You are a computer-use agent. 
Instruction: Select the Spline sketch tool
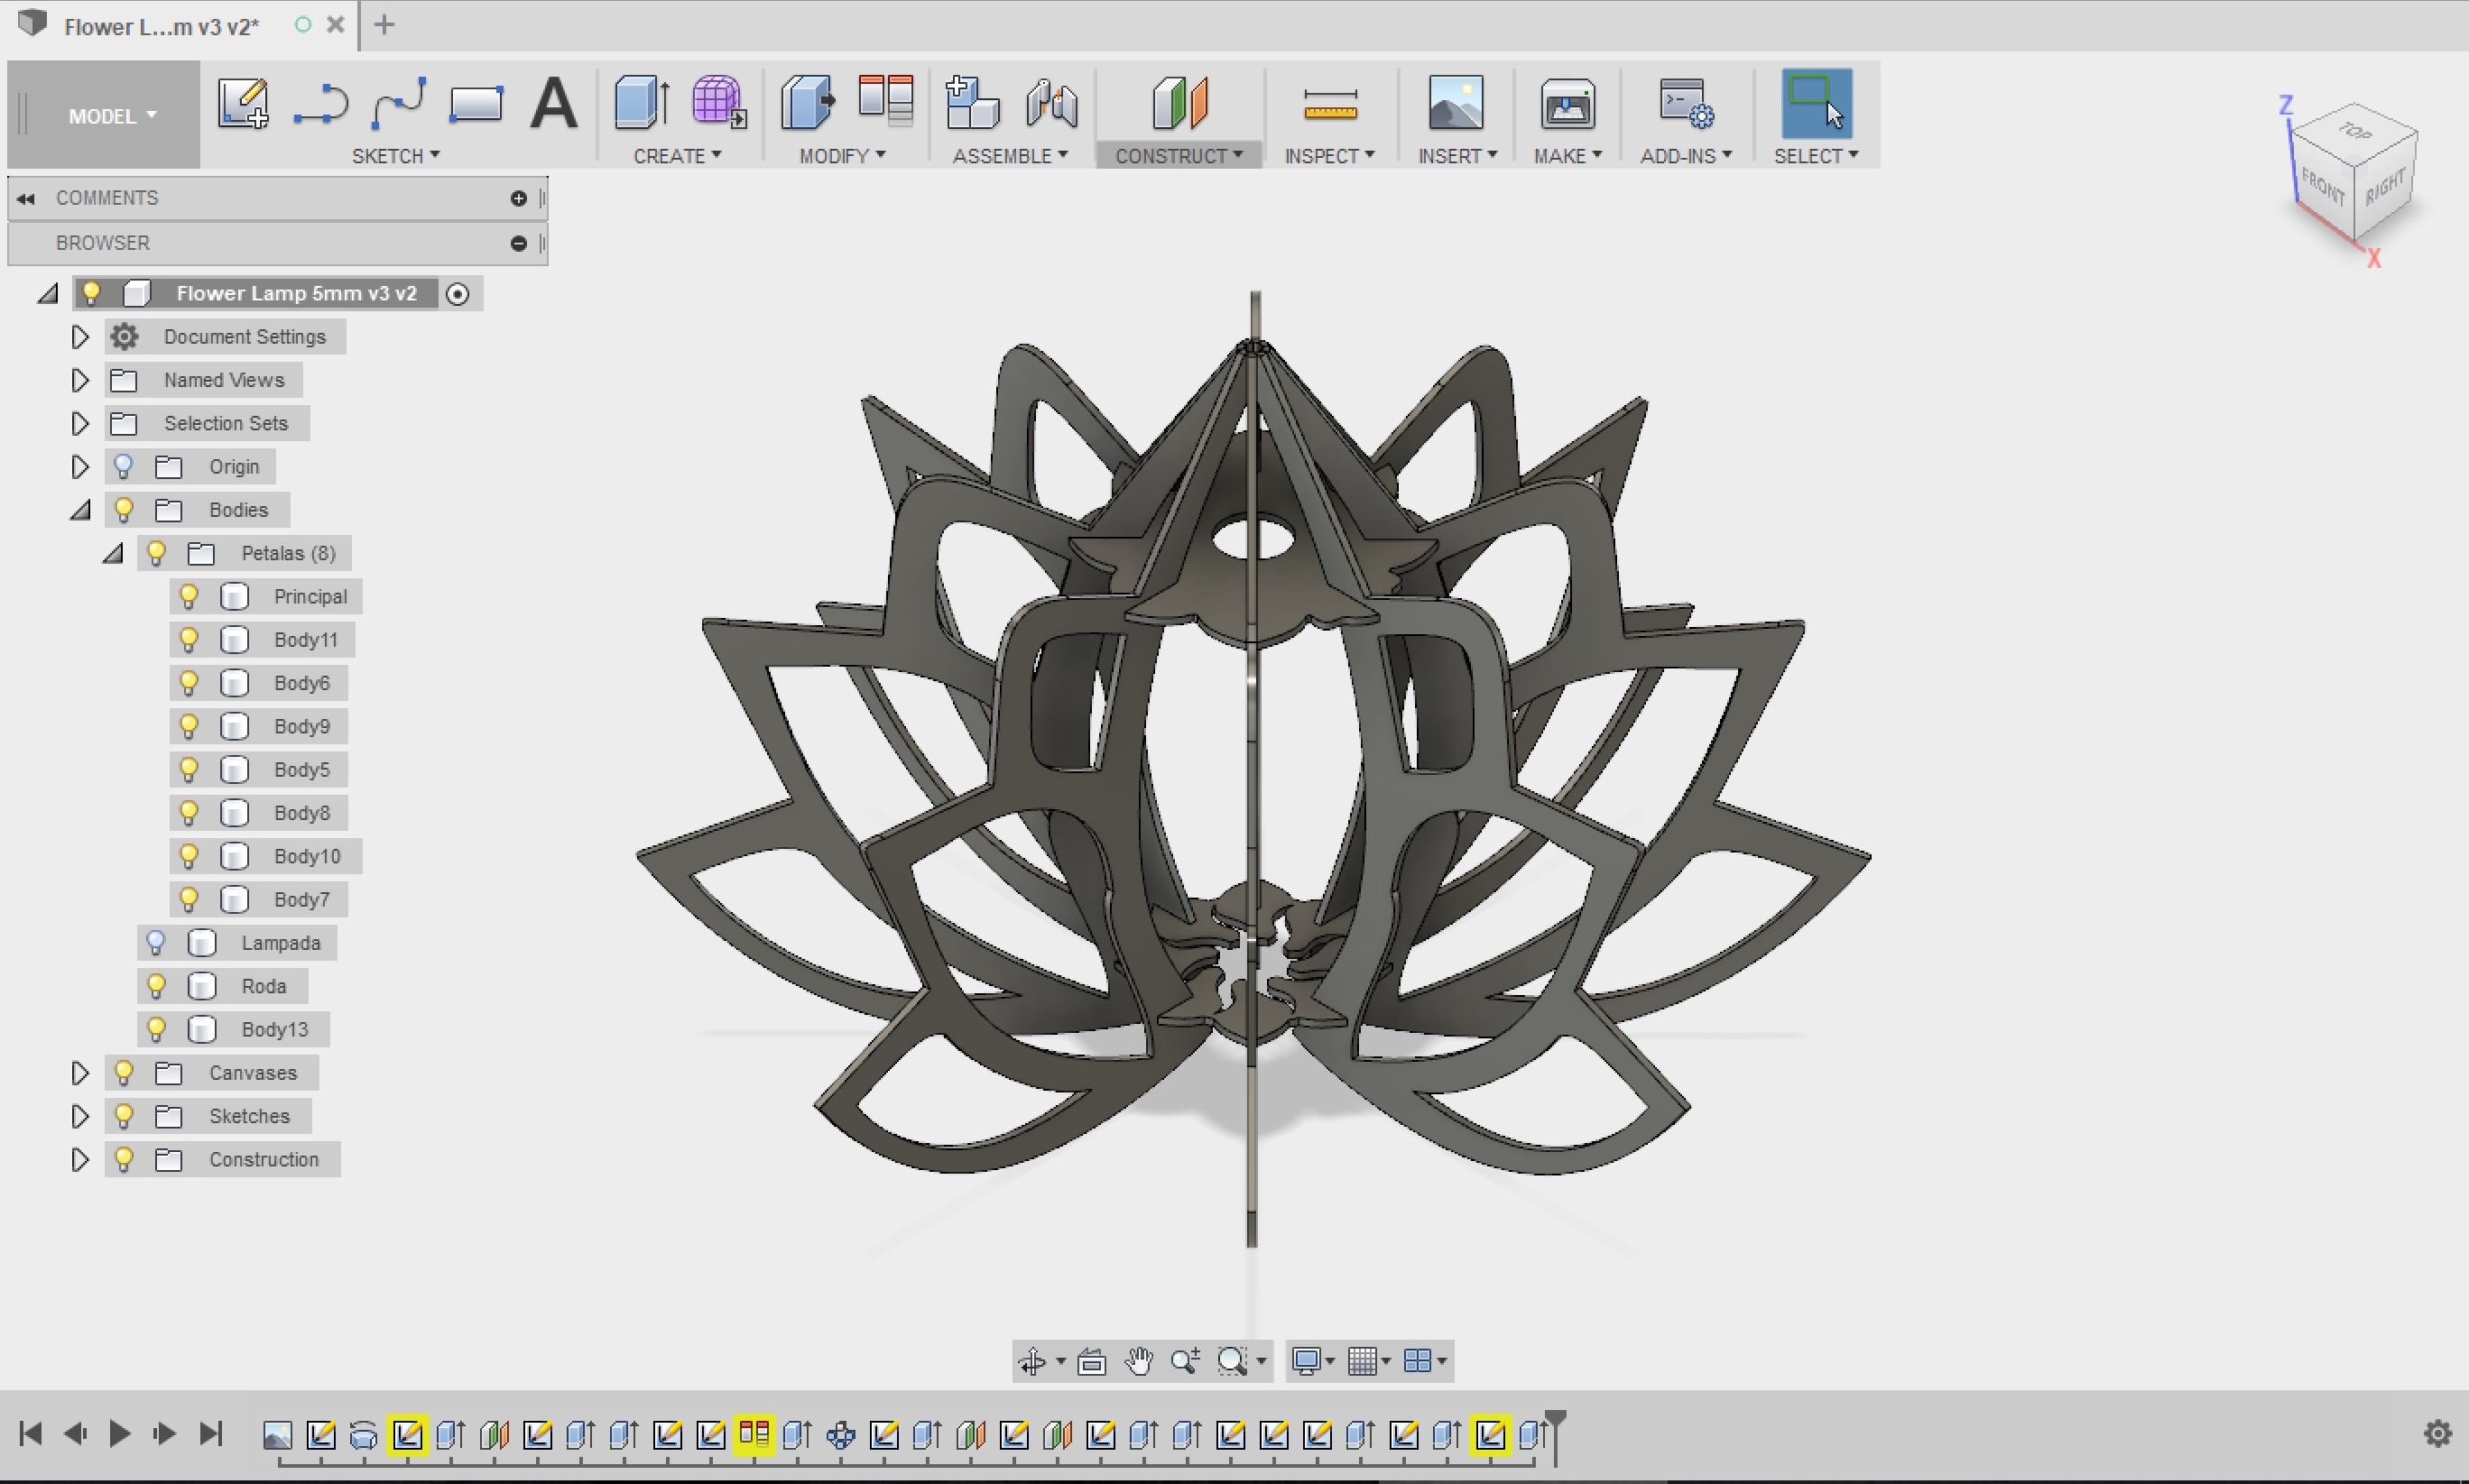click(398, 104)
